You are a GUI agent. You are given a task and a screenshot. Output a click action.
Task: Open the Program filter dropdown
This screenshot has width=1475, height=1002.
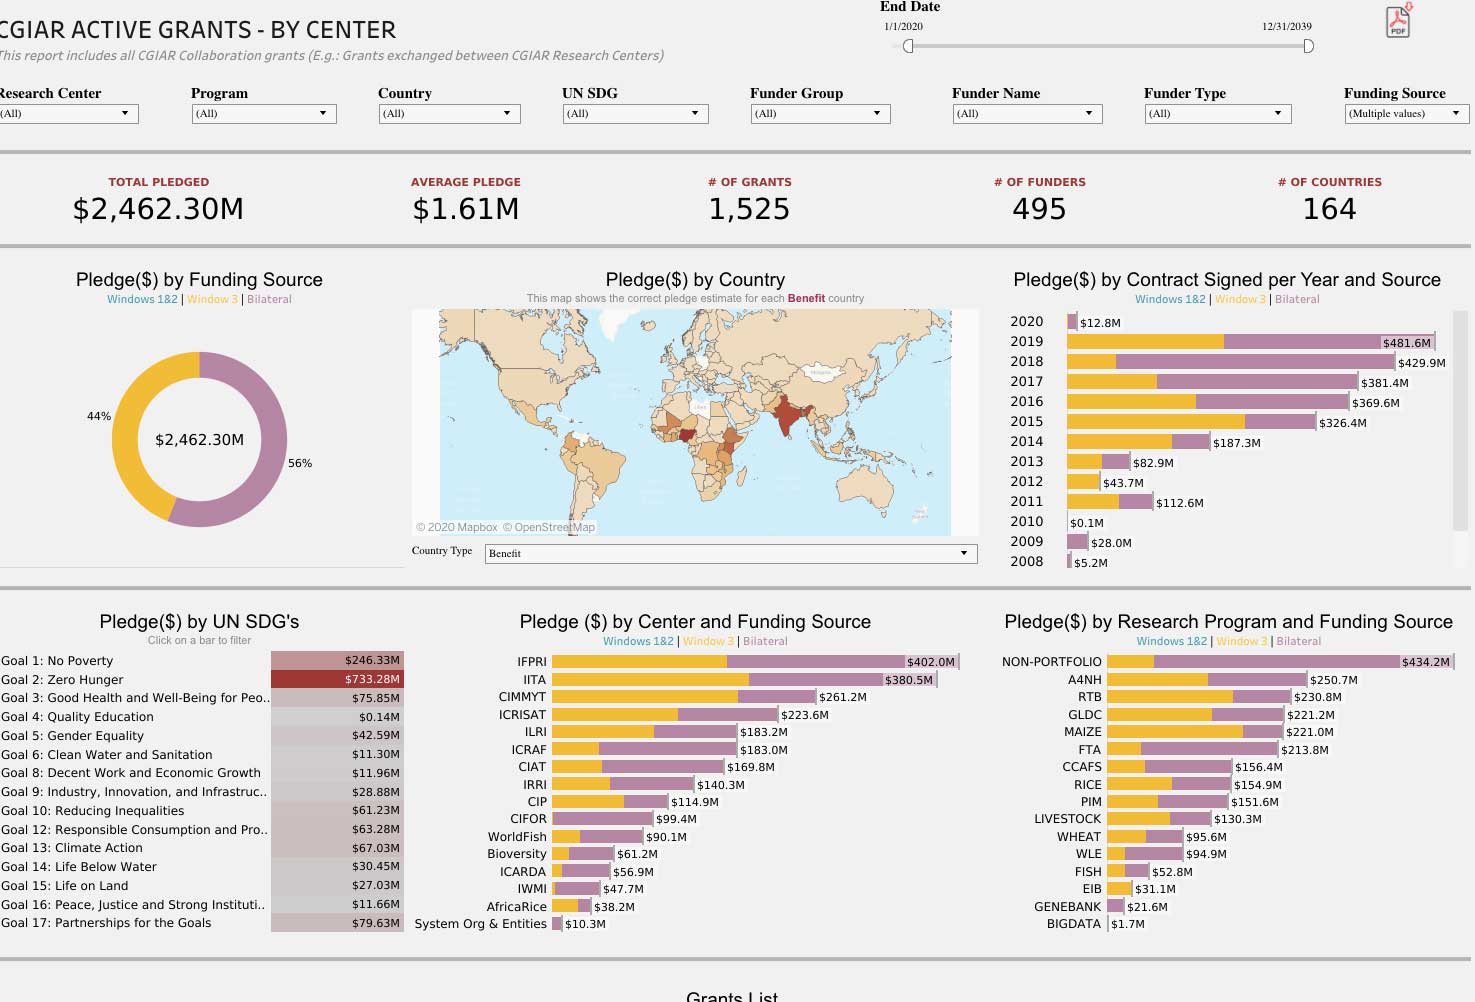(x=322, y=113)
